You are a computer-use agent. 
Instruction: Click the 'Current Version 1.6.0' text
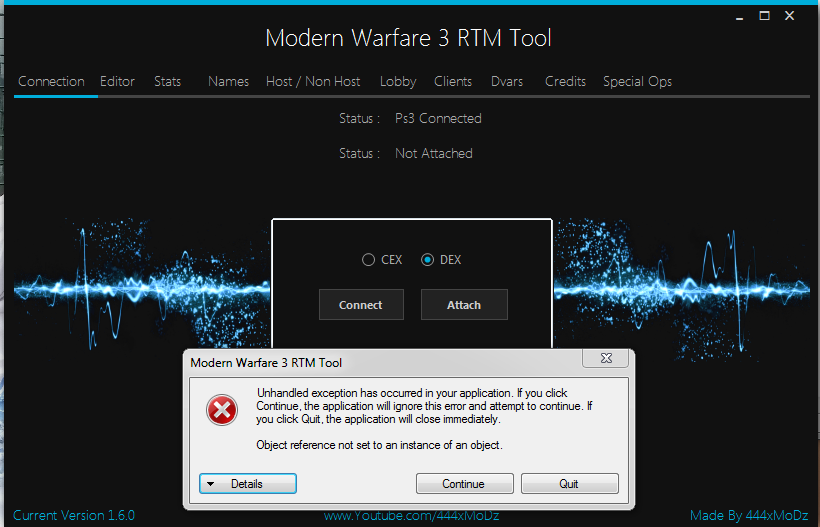(74, 515)
